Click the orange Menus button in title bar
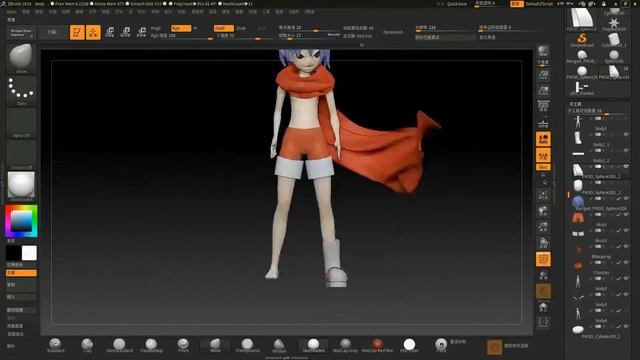 517,4
